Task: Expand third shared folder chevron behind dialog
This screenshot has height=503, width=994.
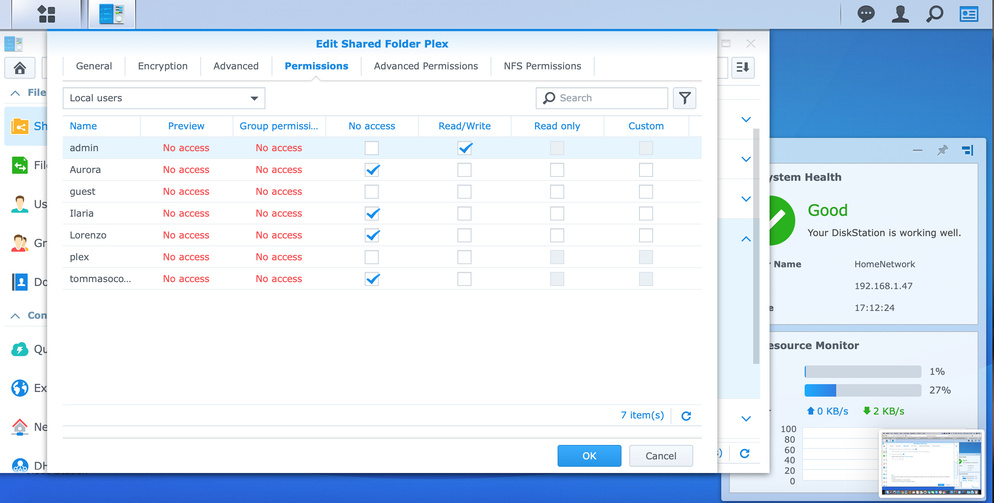Action: (x=746, y=199)
